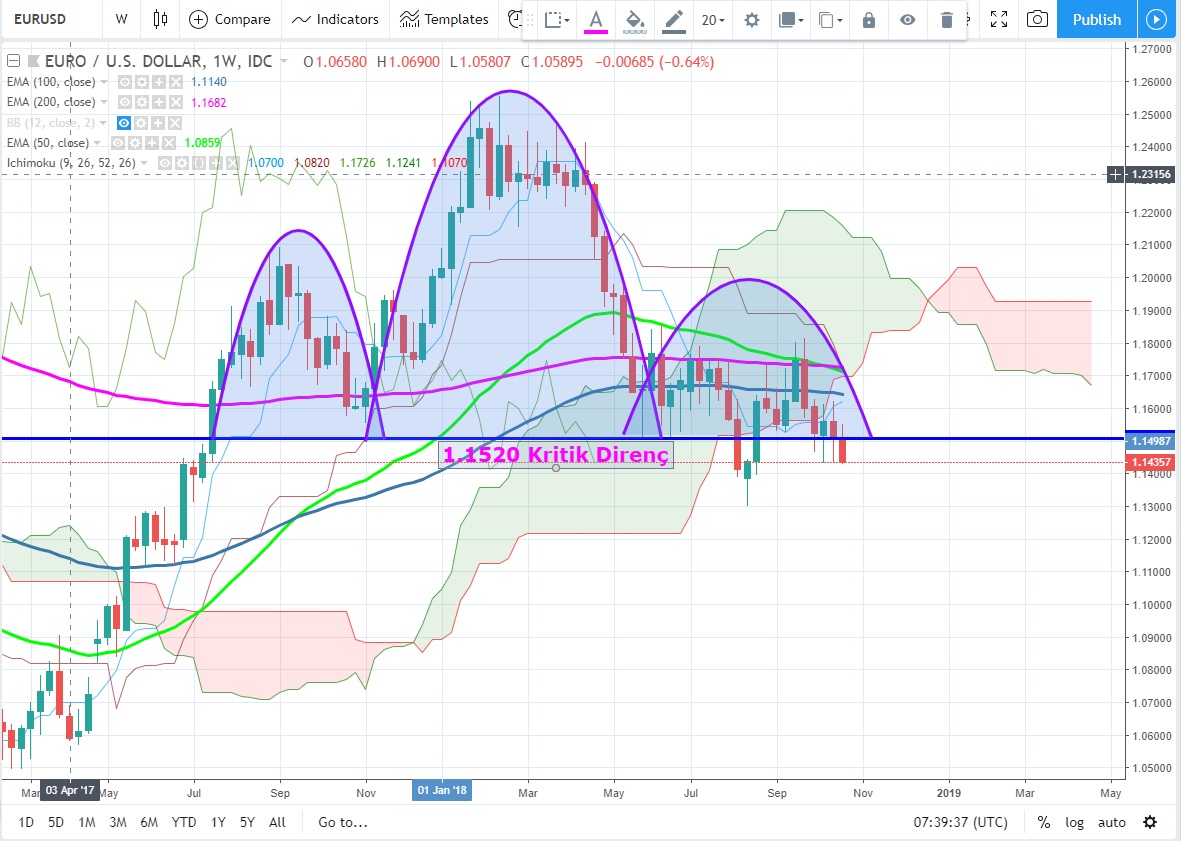Screen dimensions: 1182x841
Task: Click the Compare symbol button
Action: click(x=230, y=19)
